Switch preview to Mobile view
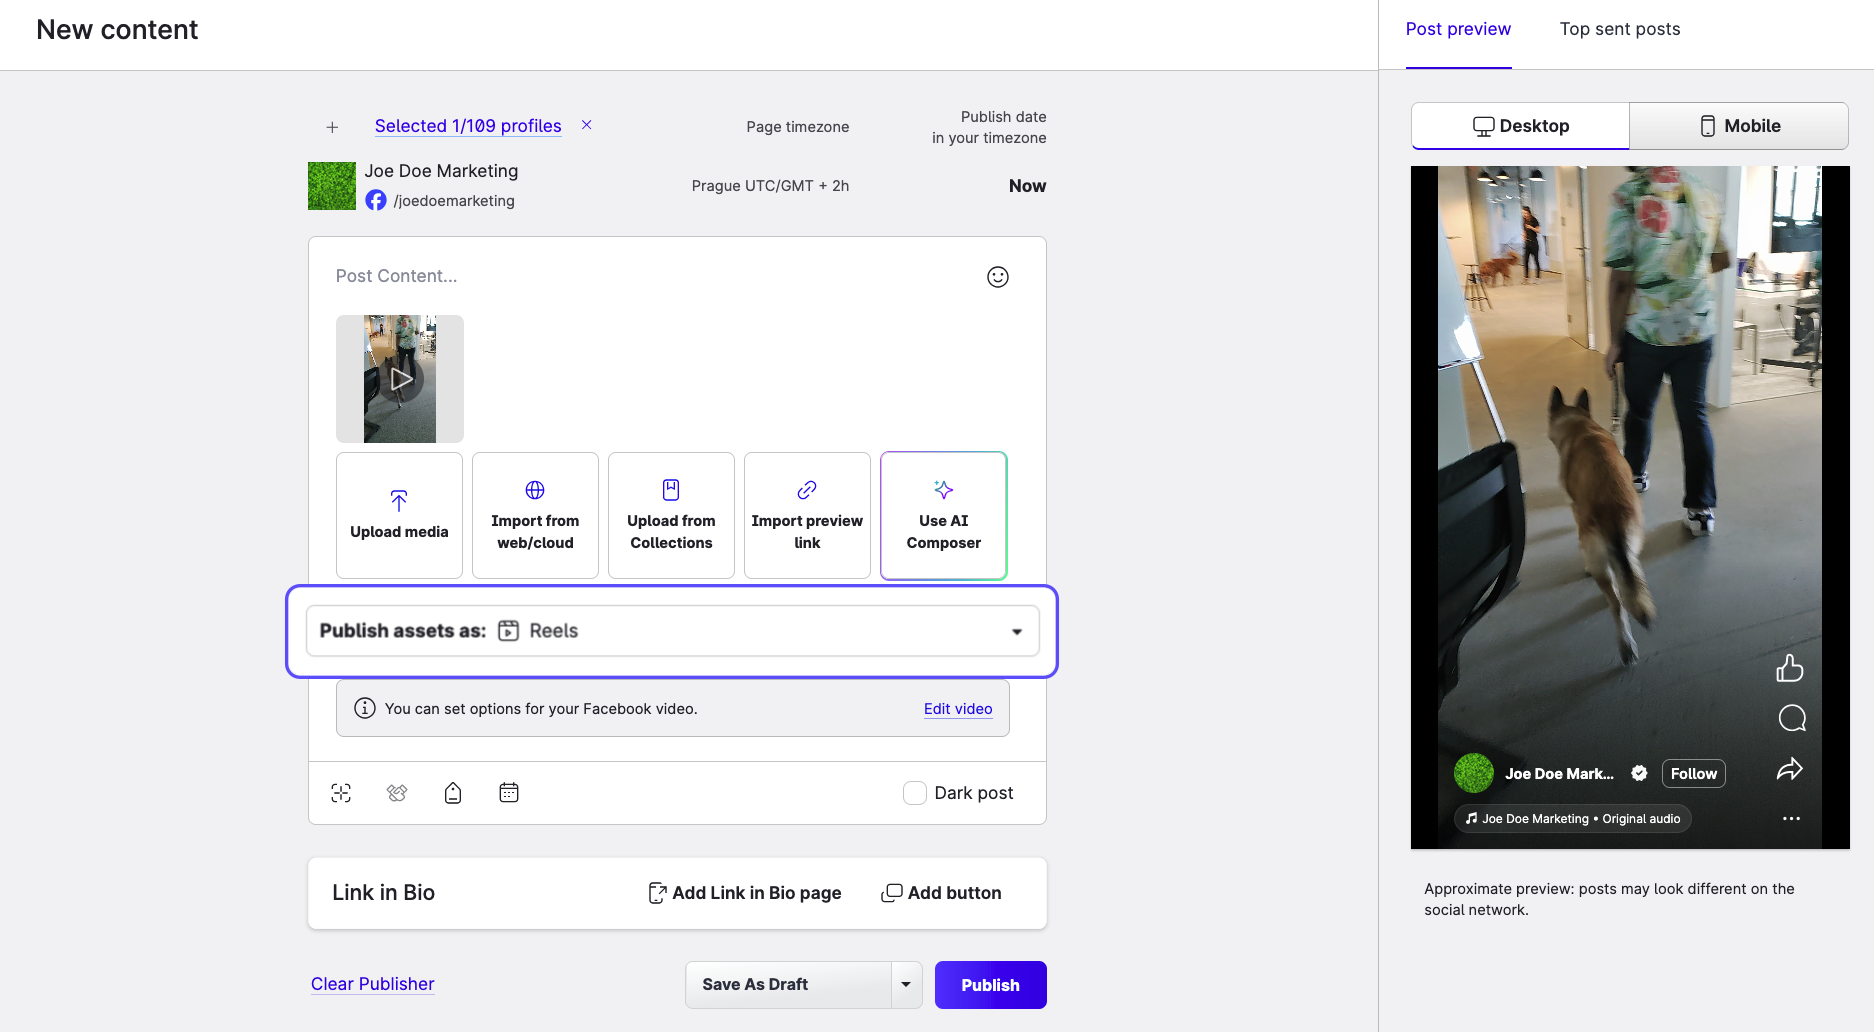 pyautogui.click(x=1739, y=126)
